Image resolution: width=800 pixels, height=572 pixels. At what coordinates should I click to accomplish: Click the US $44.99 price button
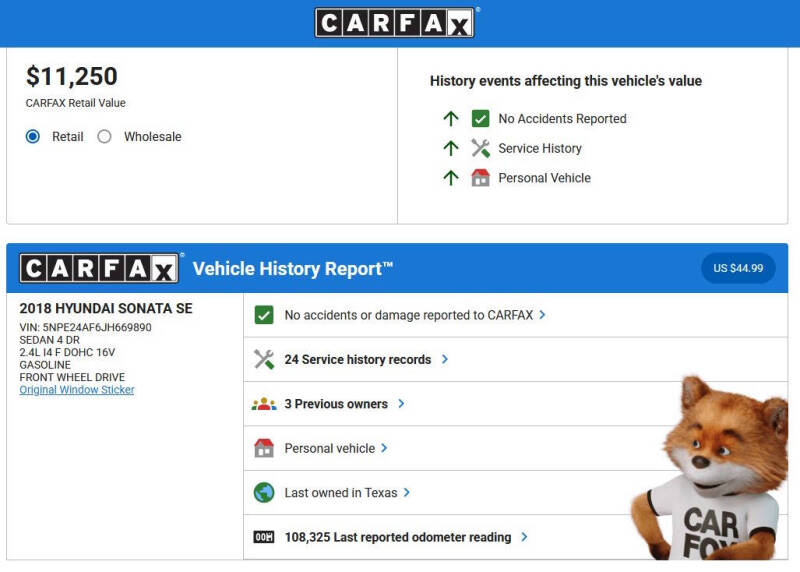(x=738, y=268)
